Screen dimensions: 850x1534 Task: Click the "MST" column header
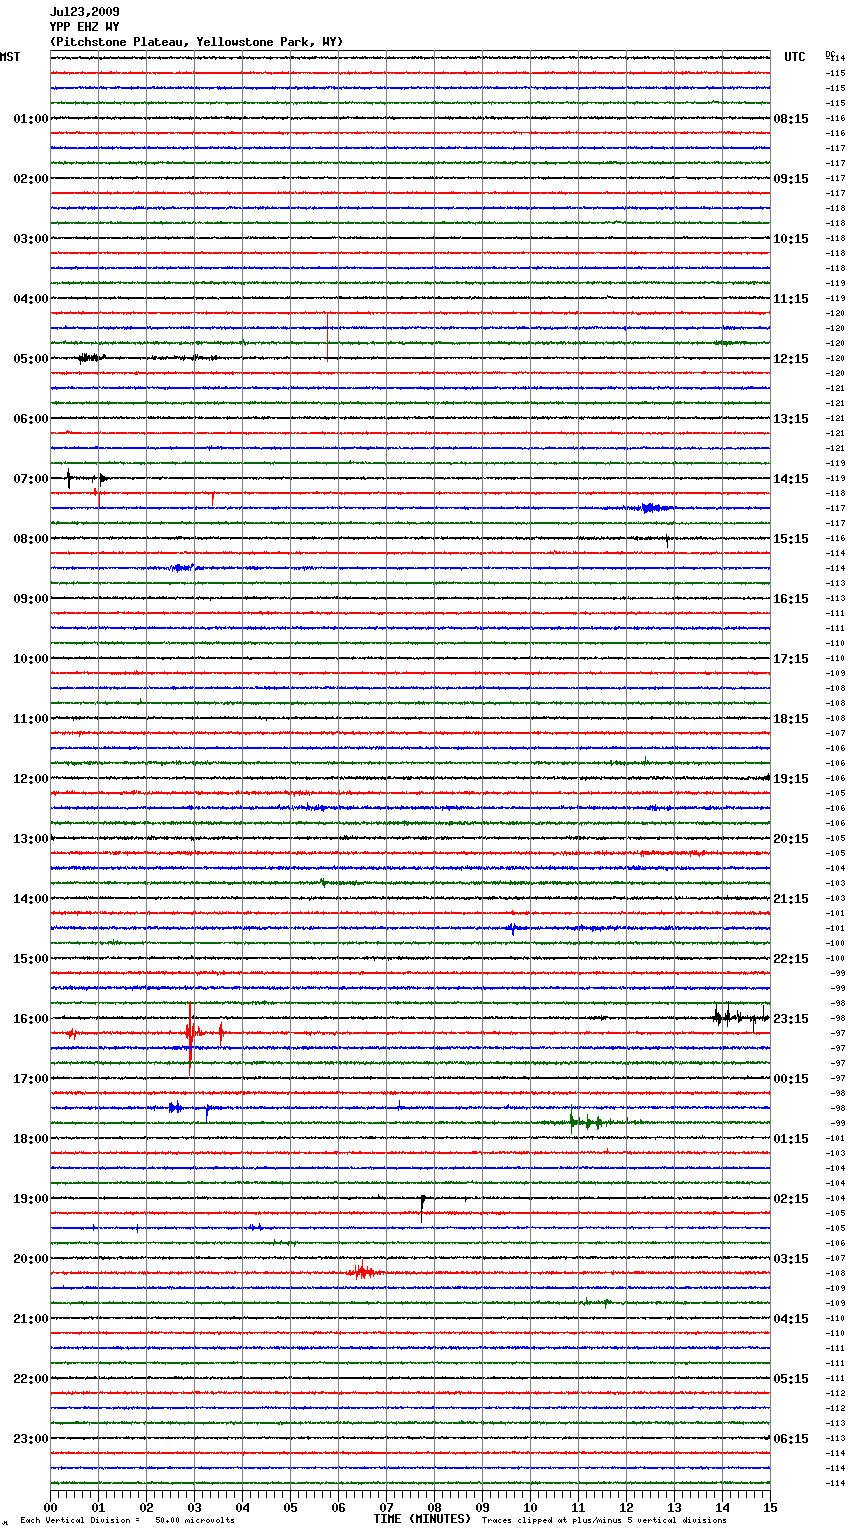(x=10, y=57)
